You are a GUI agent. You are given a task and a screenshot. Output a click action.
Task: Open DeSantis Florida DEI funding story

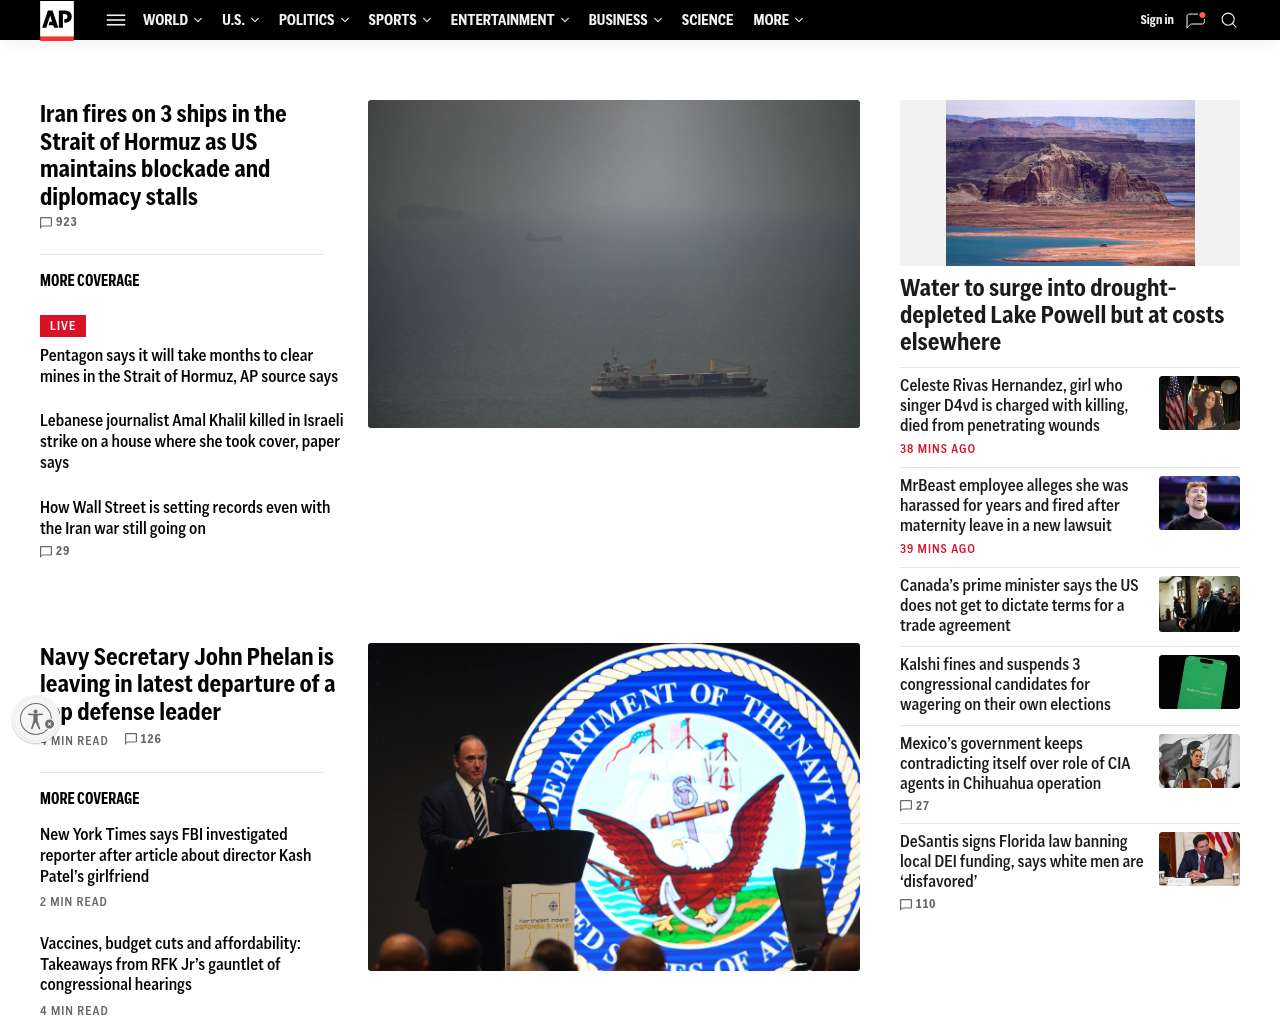(1022, 861)
